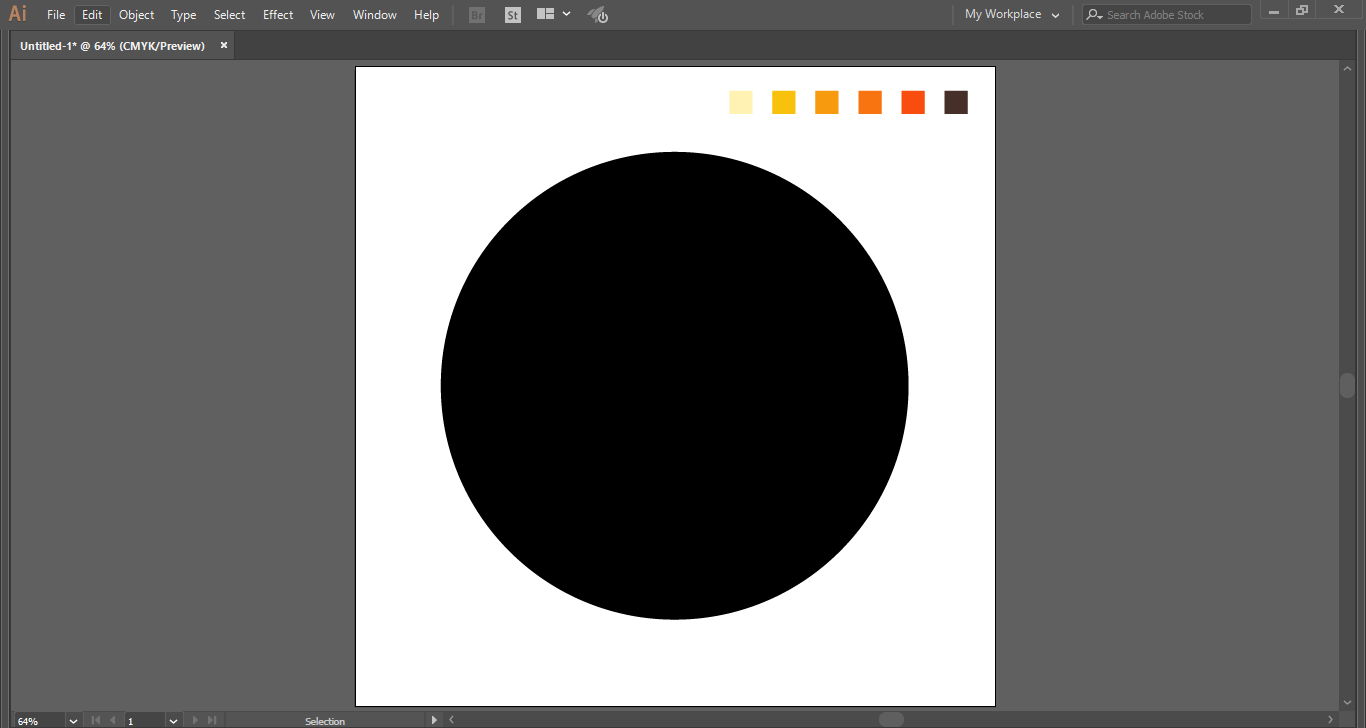Screen dimensions: 1366x728
Task: Go to the first artboard using the navigation arrow
Action: click(x=96, y=720)
